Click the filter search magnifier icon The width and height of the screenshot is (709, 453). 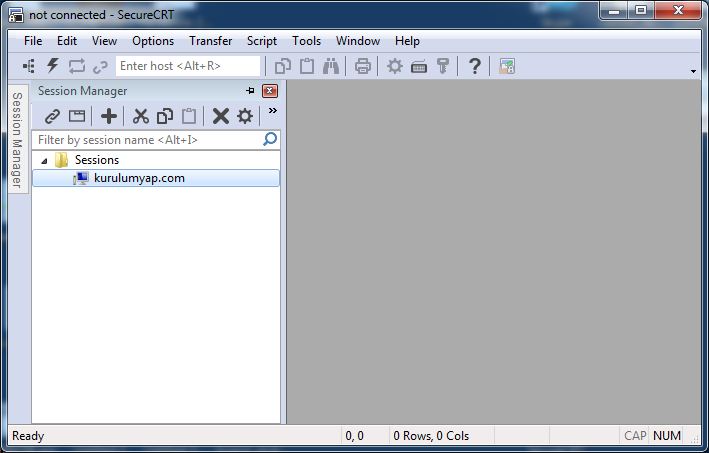(x=270, y=139)
